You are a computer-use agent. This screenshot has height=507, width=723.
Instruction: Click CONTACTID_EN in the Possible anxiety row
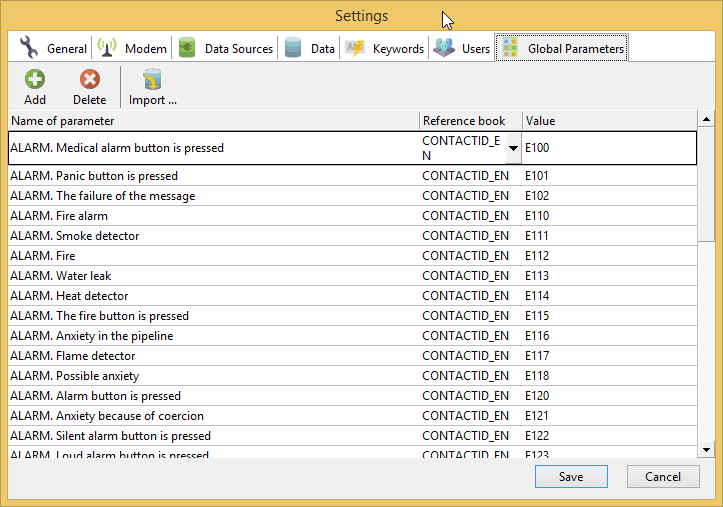tap(465, 376)
